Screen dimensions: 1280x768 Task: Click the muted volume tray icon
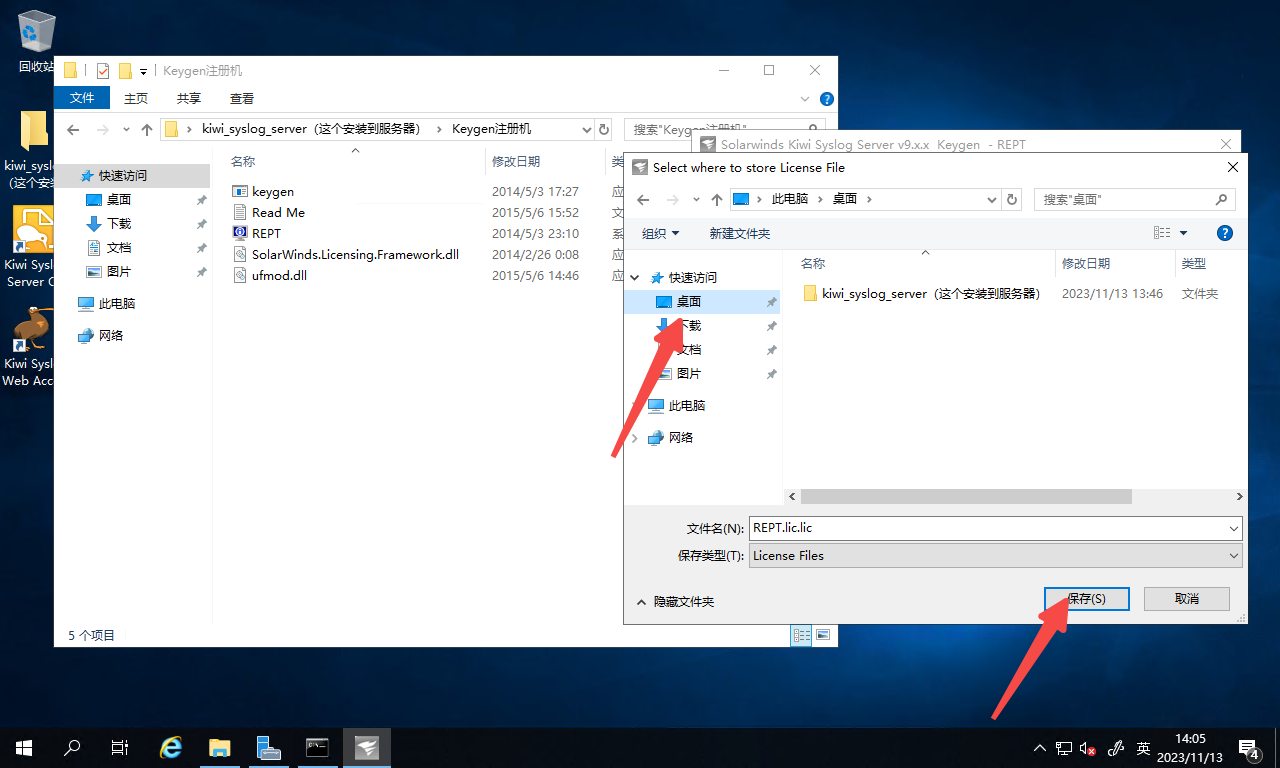pos(1088,748)
